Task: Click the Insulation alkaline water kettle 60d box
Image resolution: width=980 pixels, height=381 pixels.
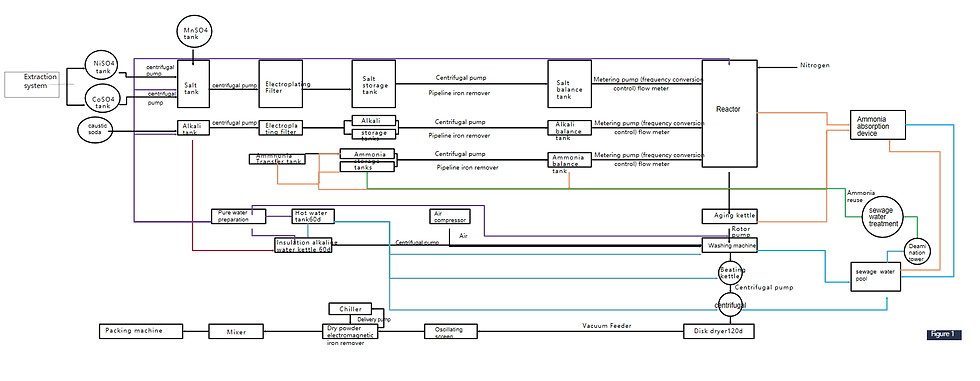Action: point(303,245)
